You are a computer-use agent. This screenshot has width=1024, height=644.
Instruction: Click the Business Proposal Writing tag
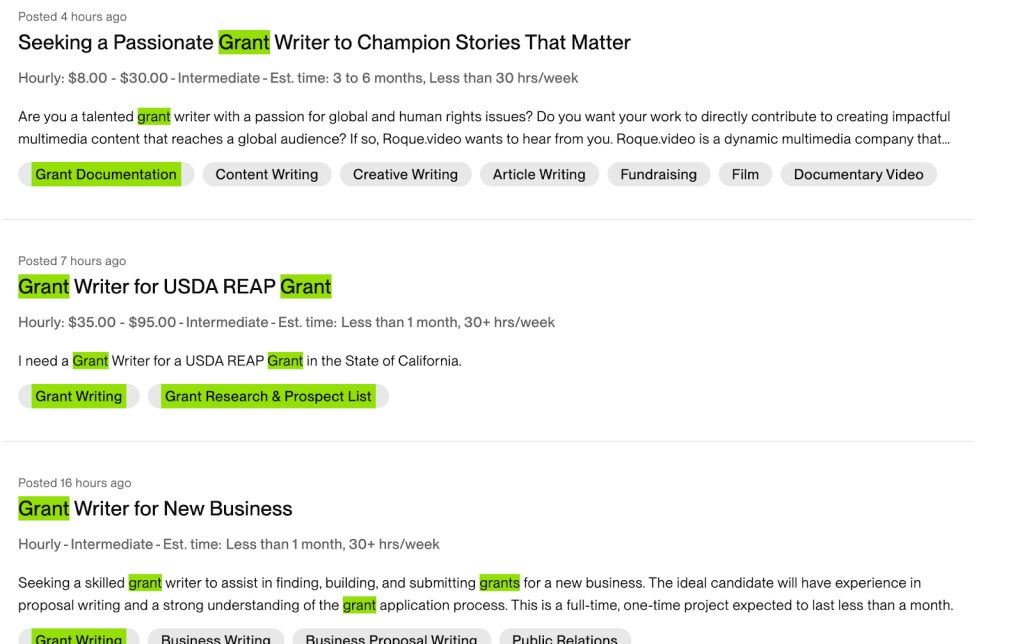391,638
